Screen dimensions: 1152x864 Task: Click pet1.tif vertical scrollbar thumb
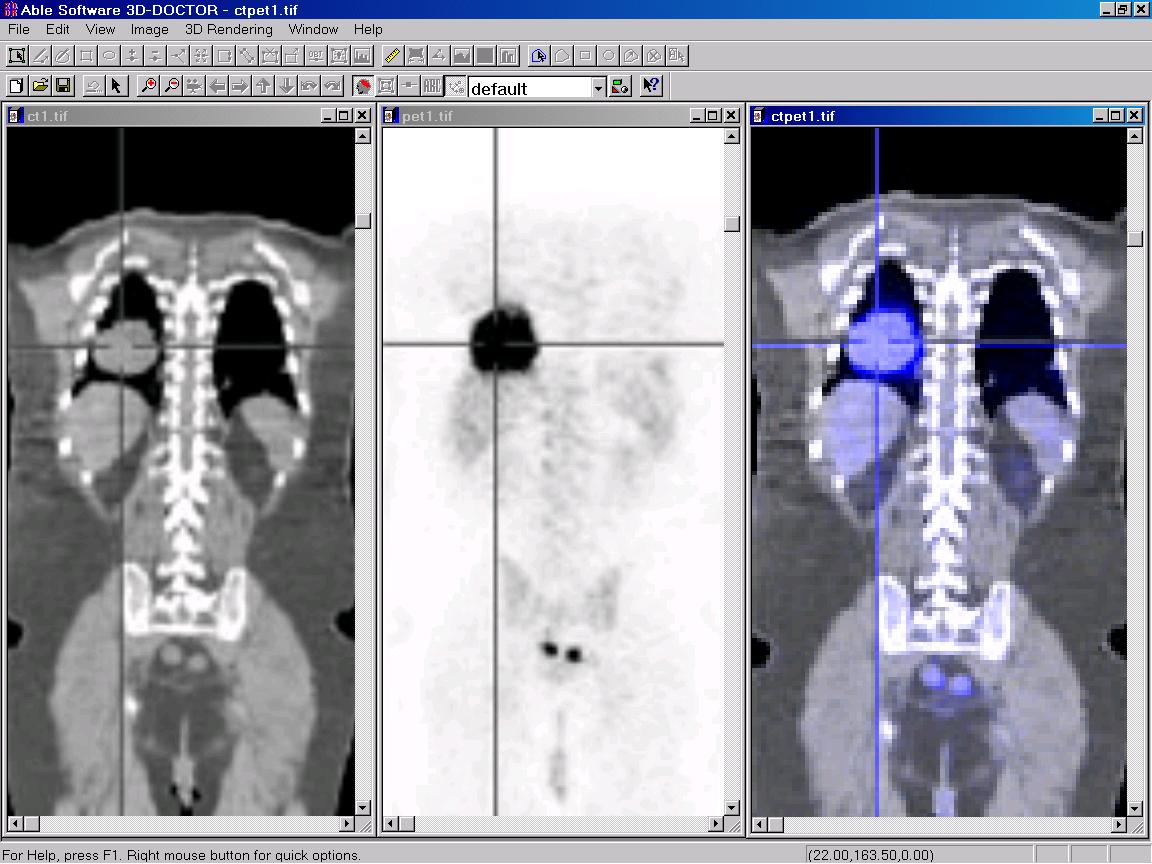732,224
